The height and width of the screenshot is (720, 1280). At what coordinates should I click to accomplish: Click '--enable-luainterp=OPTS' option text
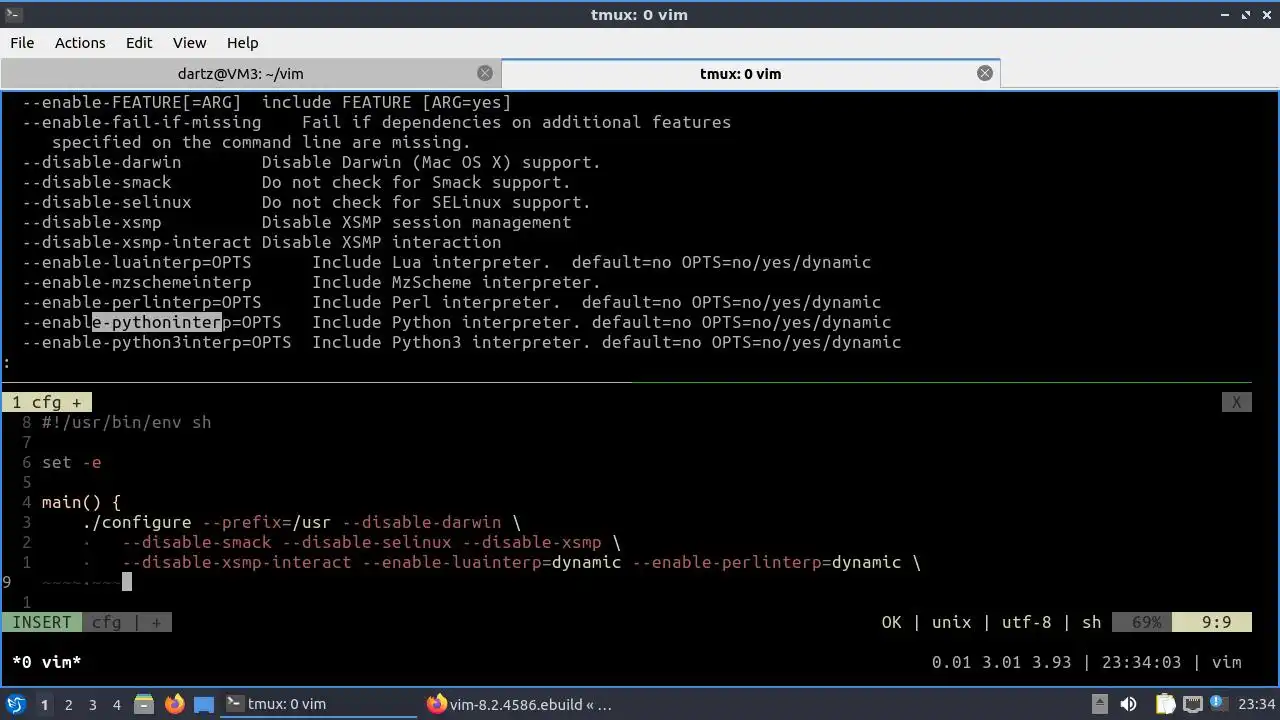(x=137, y=262)
